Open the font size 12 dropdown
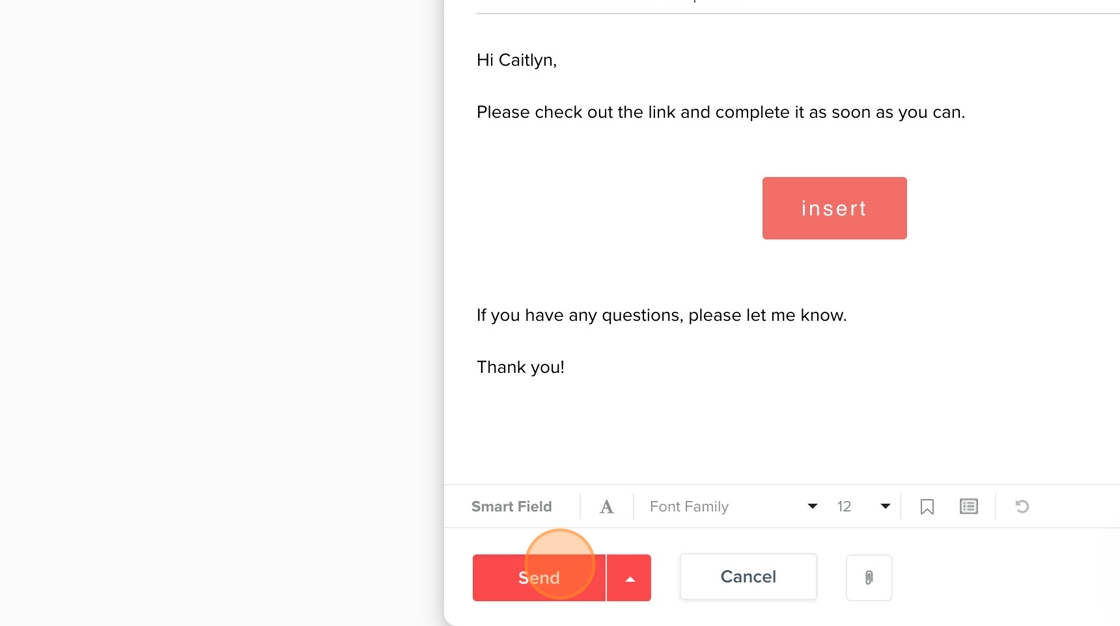Screen dimensions: 1120x626 (863, 507)
